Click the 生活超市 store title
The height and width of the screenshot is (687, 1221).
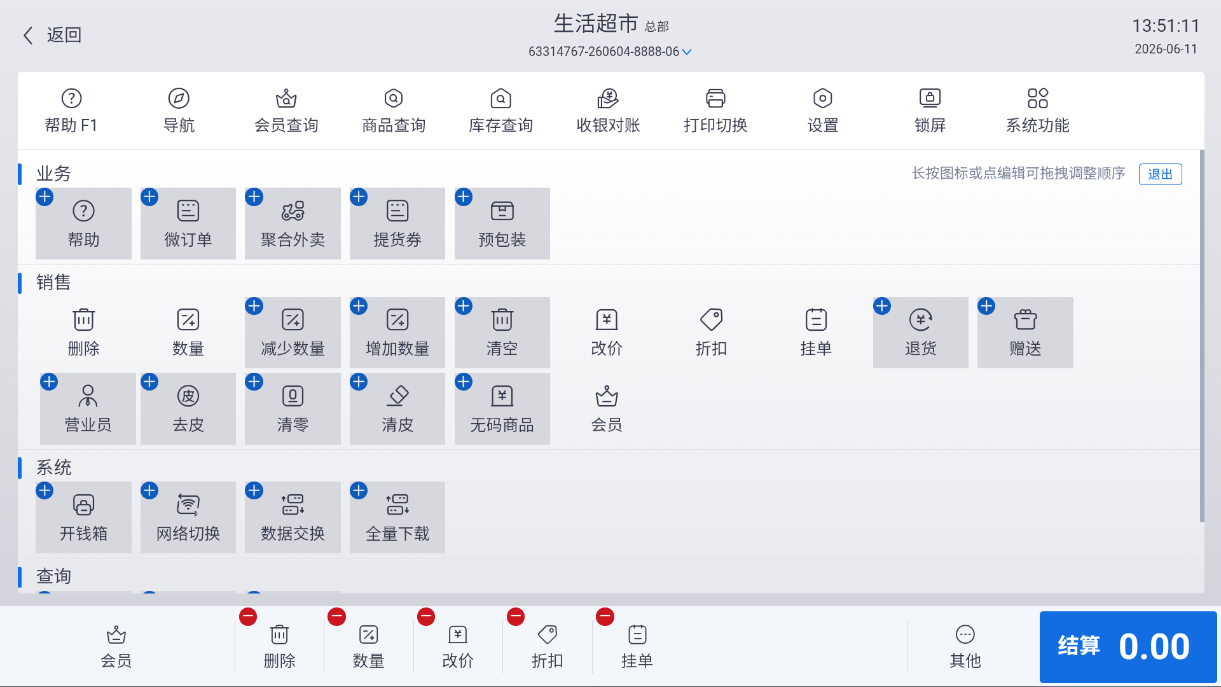click(596, 24)
